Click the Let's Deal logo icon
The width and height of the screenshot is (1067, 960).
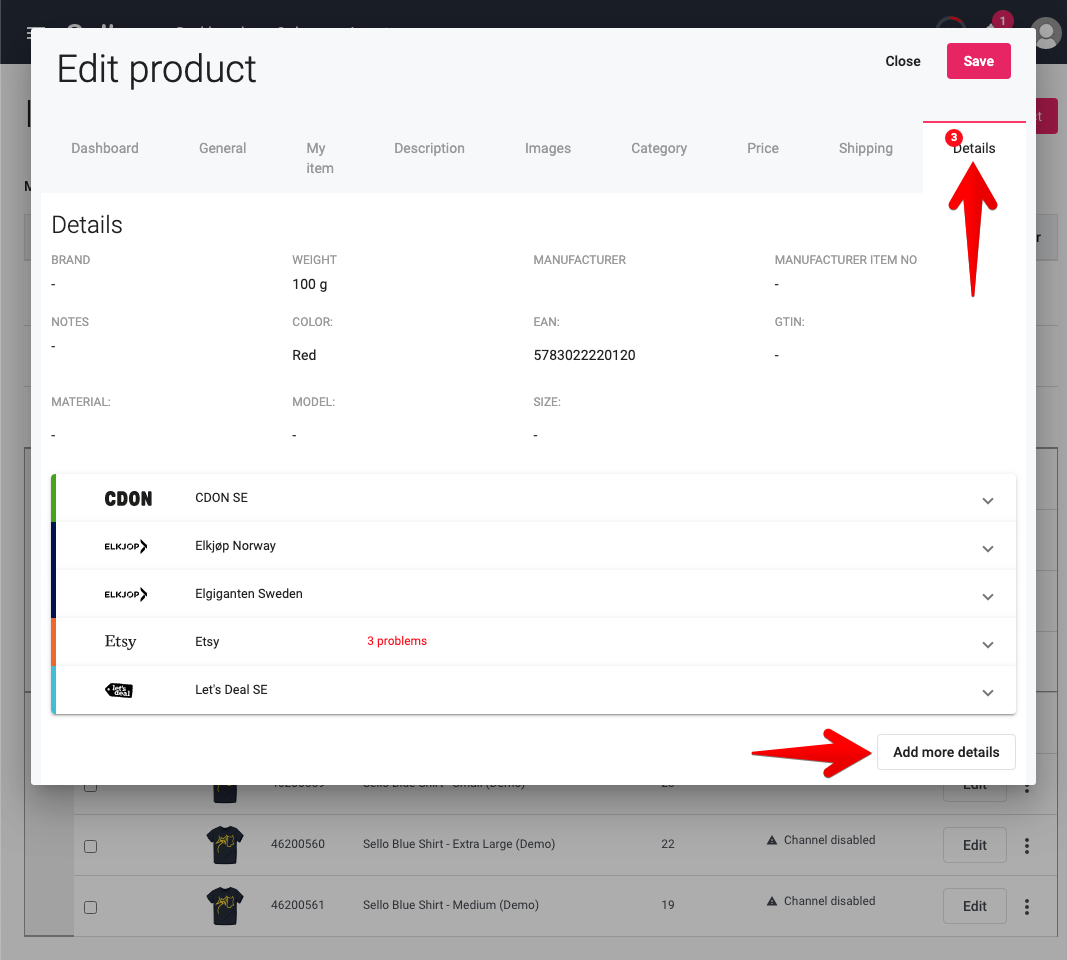point(119,690)
